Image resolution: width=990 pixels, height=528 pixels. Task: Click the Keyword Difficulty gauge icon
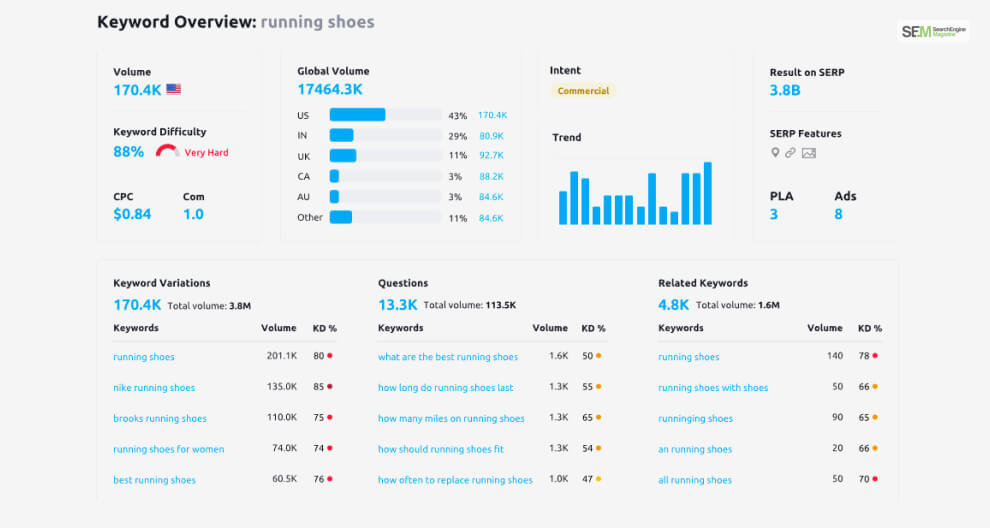[167, 151]
